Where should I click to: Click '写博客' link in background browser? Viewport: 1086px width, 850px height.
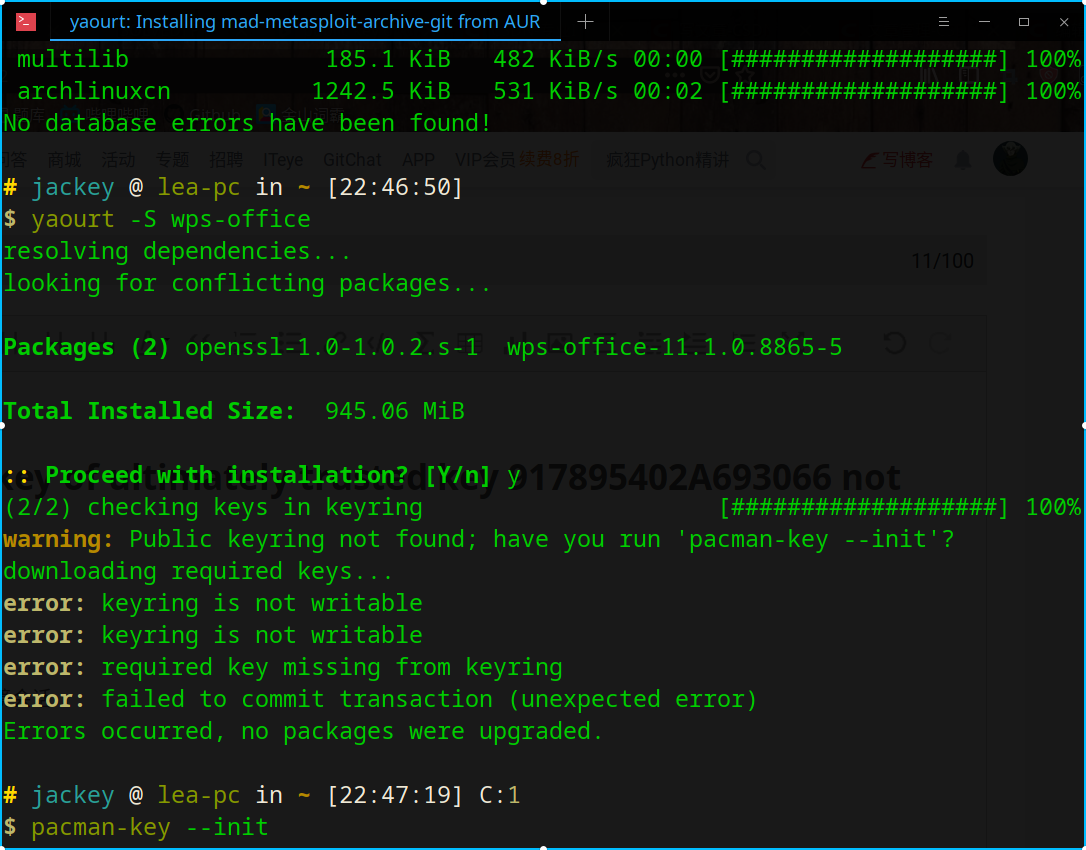click(898, 161)
